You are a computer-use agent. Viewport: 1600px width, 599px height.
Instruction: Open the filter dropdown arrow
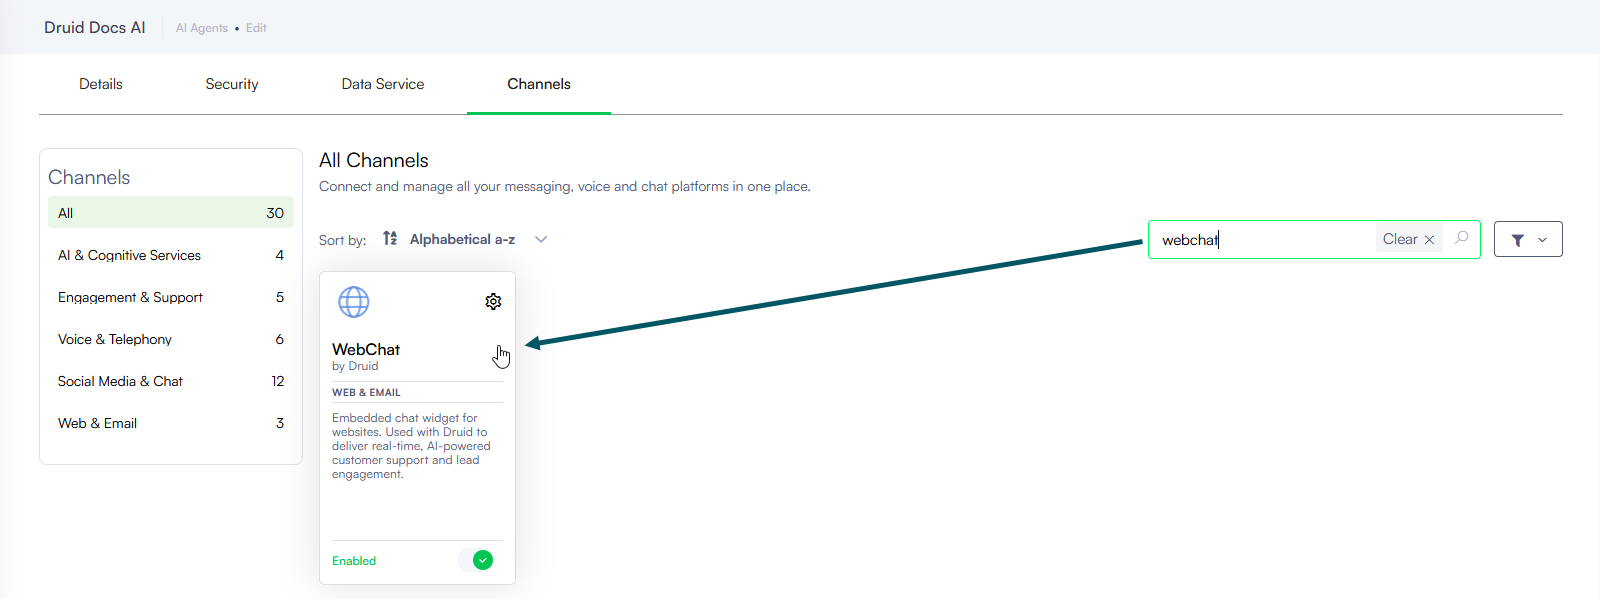[1542, 240]
